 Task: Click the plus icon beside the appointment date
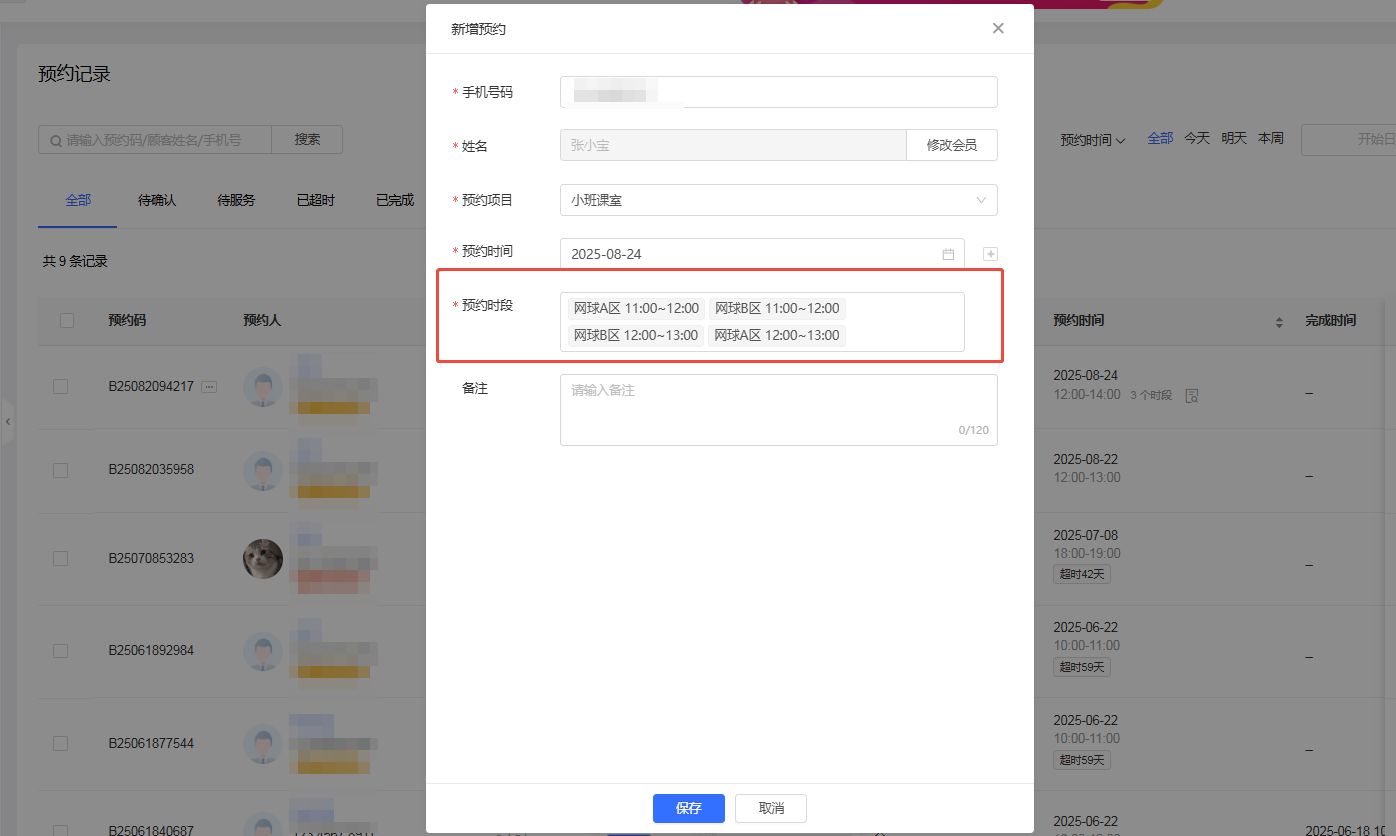point(990,254)
